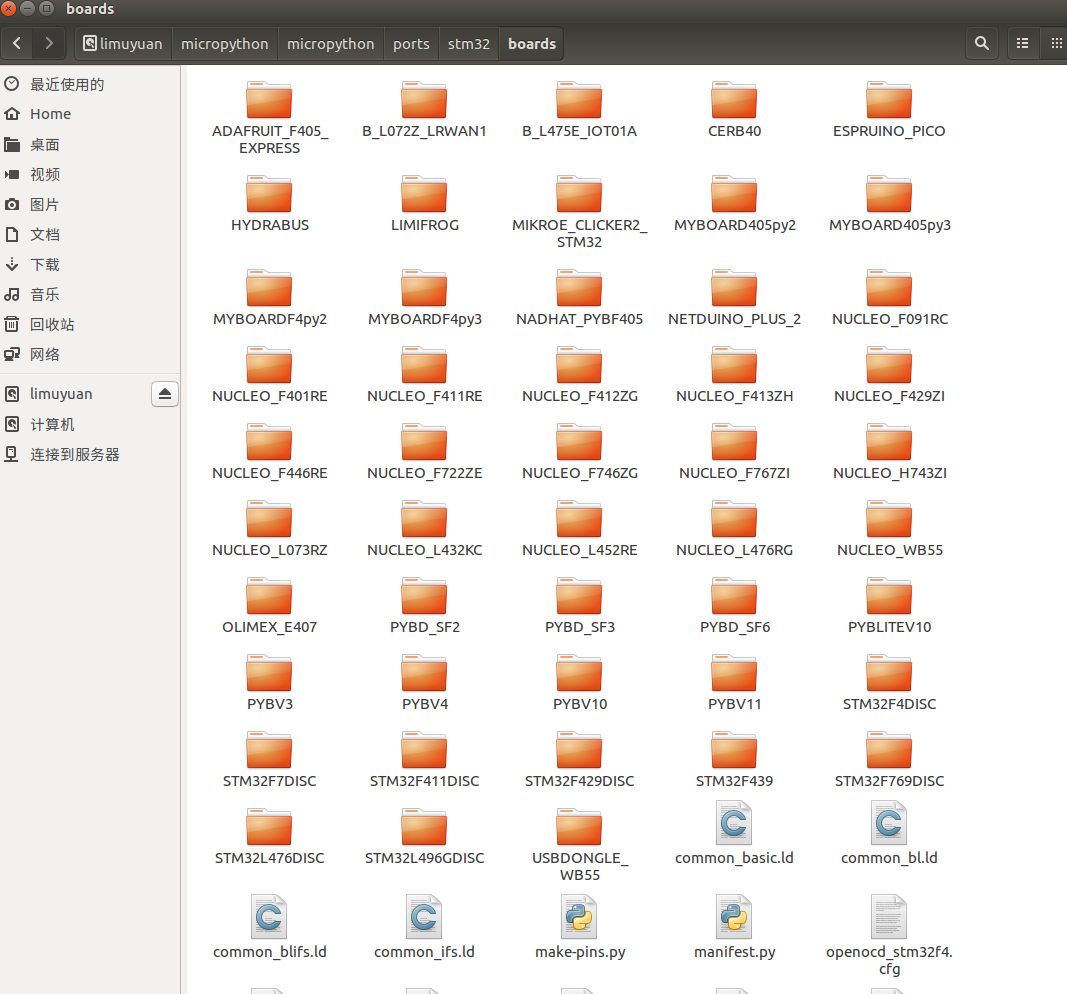Image resolution: width=1067 pixels, height=994 pixels.
Task: Open 视频 in the sidebar
Action: [x=90, y=174]
